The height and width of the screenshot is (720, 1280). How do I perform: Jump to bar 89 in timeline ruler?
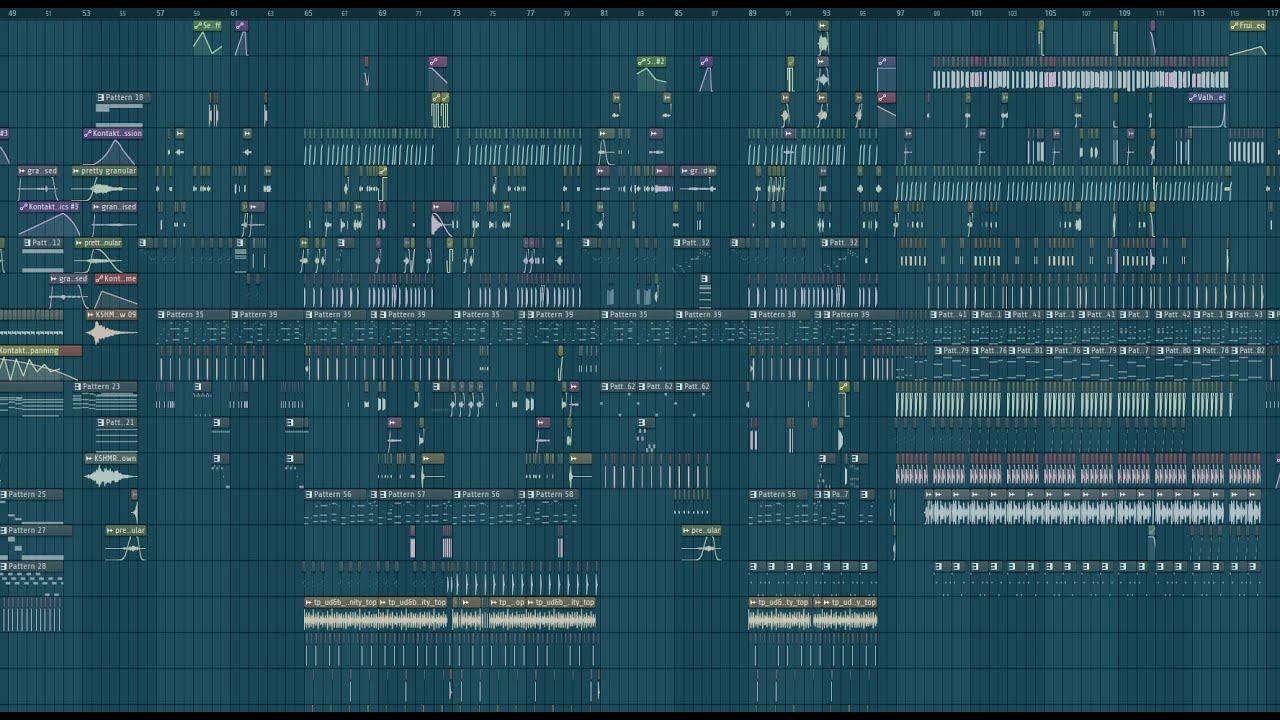pos(752,13)
